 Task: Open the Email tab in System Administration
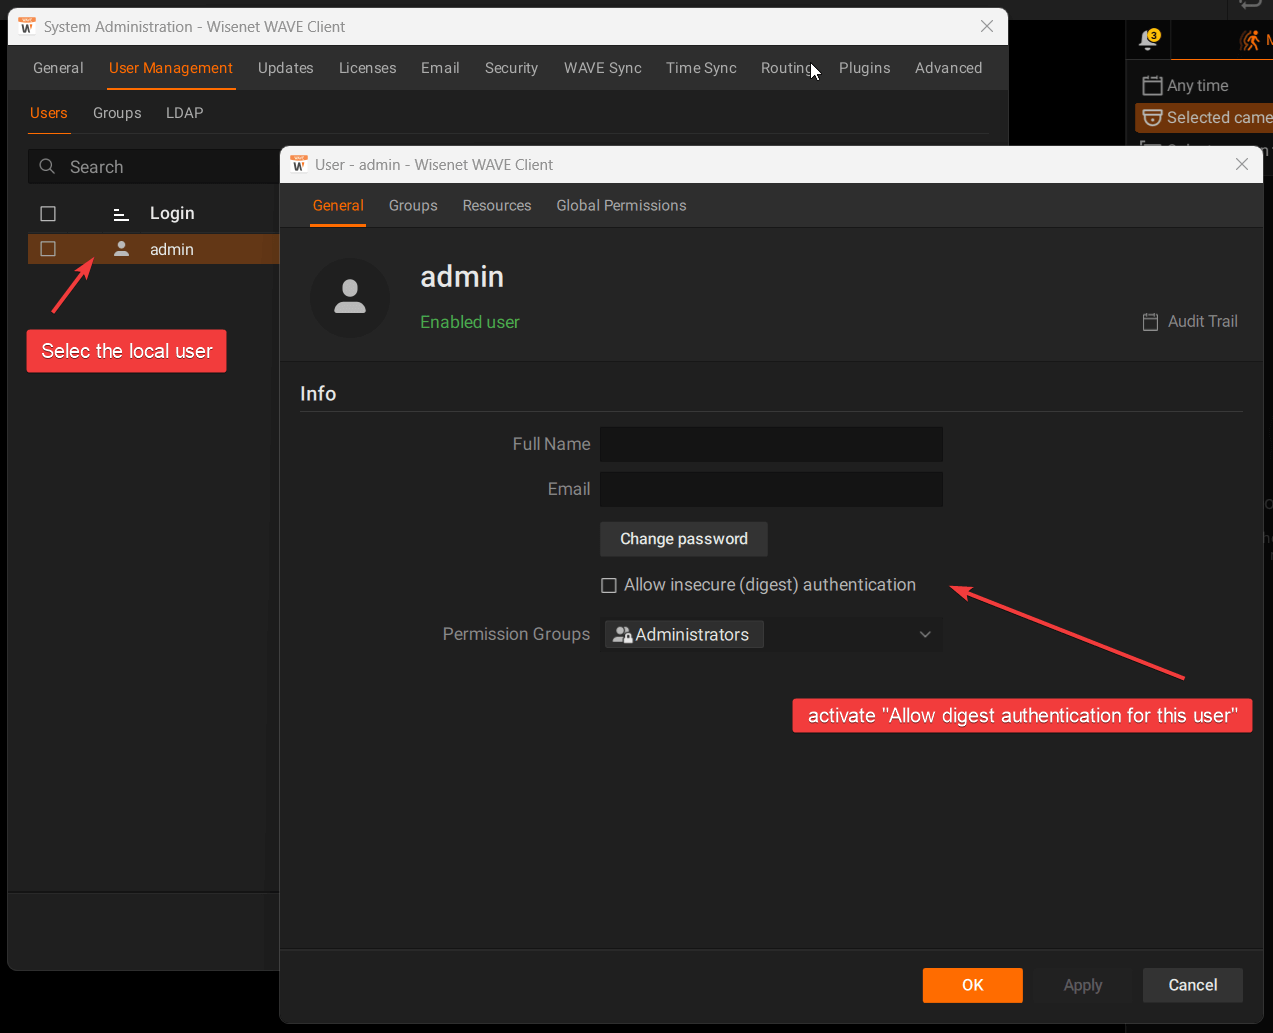click(440, 68)
